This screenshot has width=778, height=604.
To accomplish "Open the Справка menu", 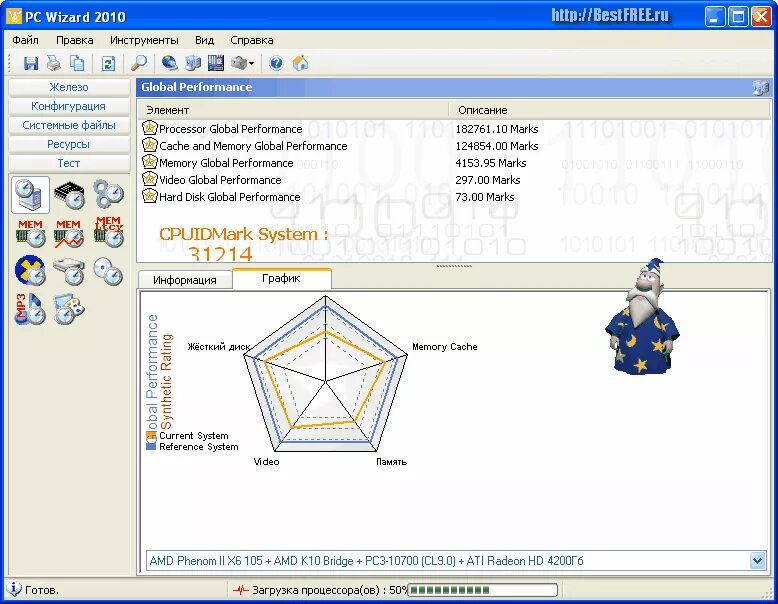I will click(x=252, y=40).
